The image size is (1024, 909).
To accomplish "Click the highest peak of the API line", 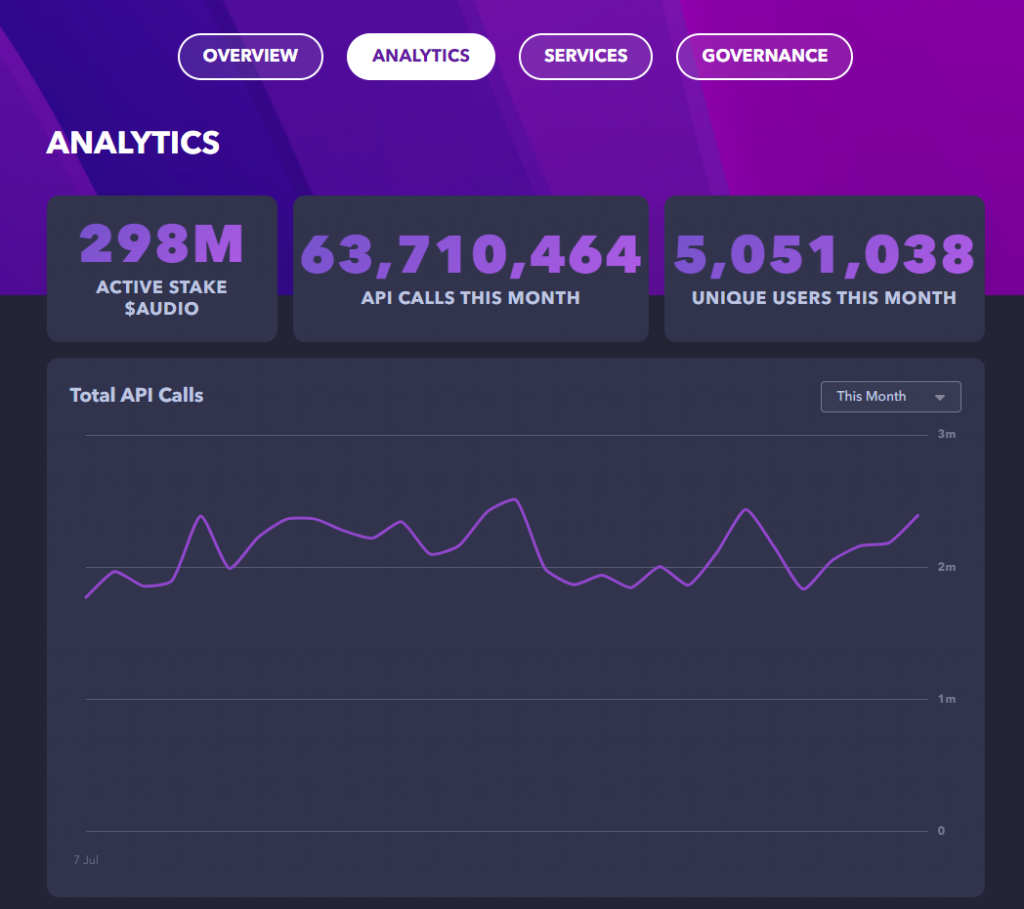I will [x=516, y=500].
